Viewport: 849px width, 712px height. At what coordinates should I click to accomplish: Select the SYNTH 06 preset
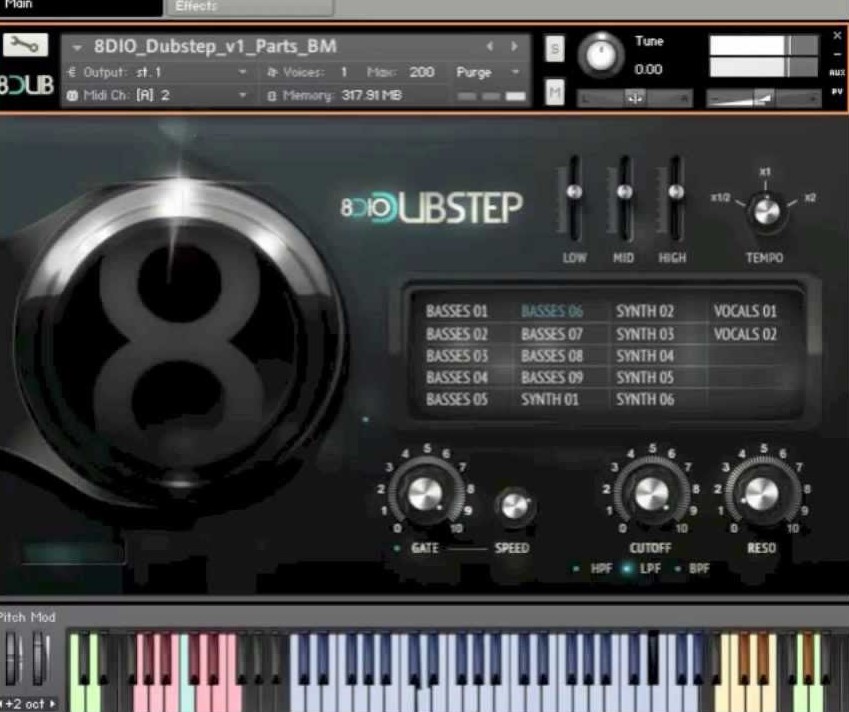click(645, 400)
